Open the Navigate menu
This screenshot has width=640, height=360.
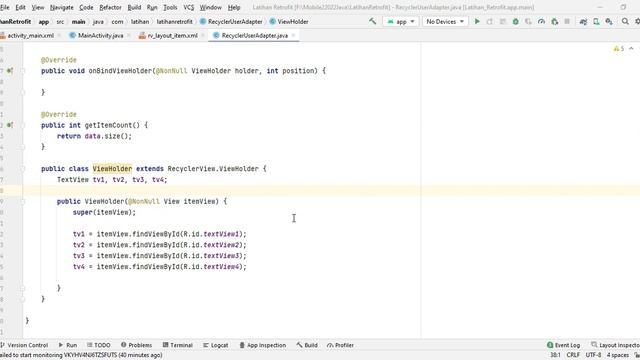click(61, 7)
